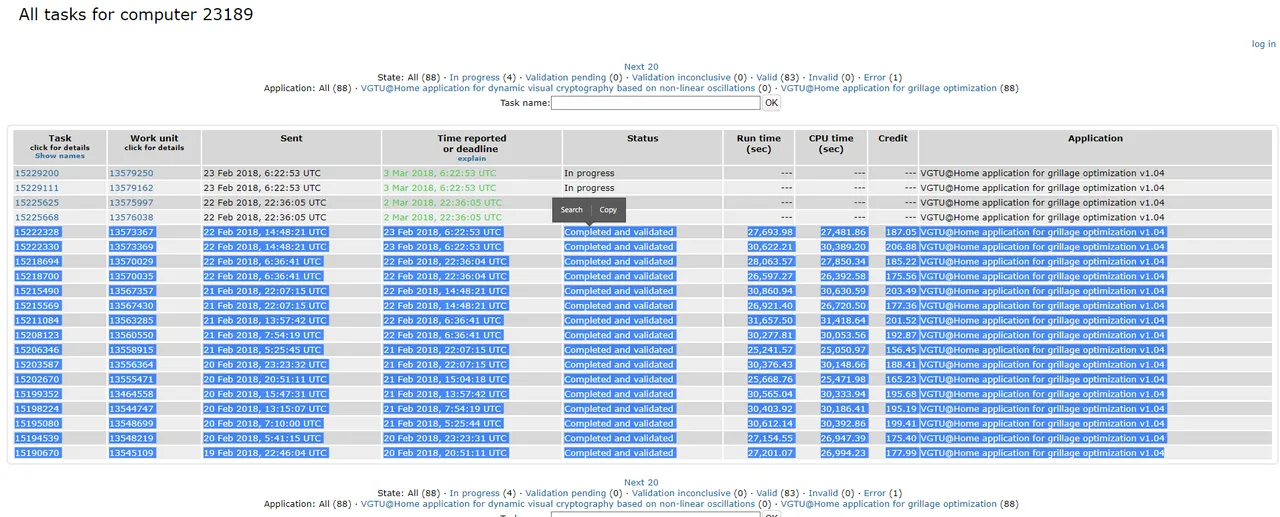
Task: Open task 15194539 details
Action: [x=37, y=438]
